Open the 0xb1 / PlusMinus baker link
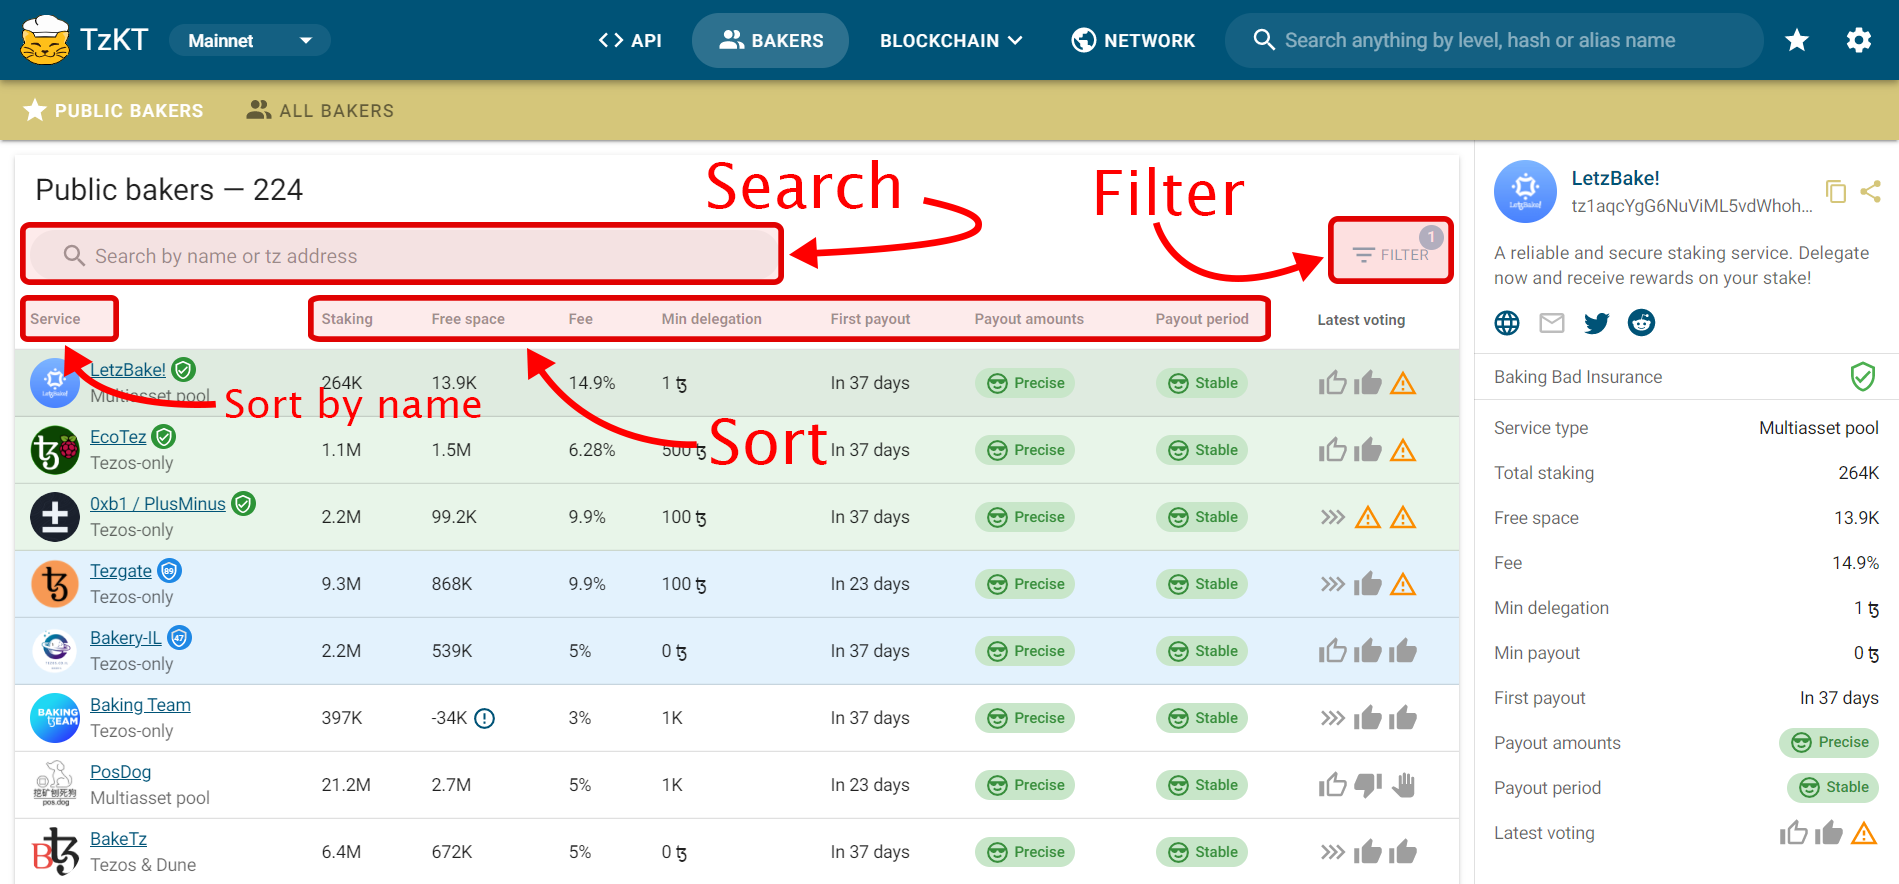The height and width of the screenshot is (884, 1899). tap(158, 504)
